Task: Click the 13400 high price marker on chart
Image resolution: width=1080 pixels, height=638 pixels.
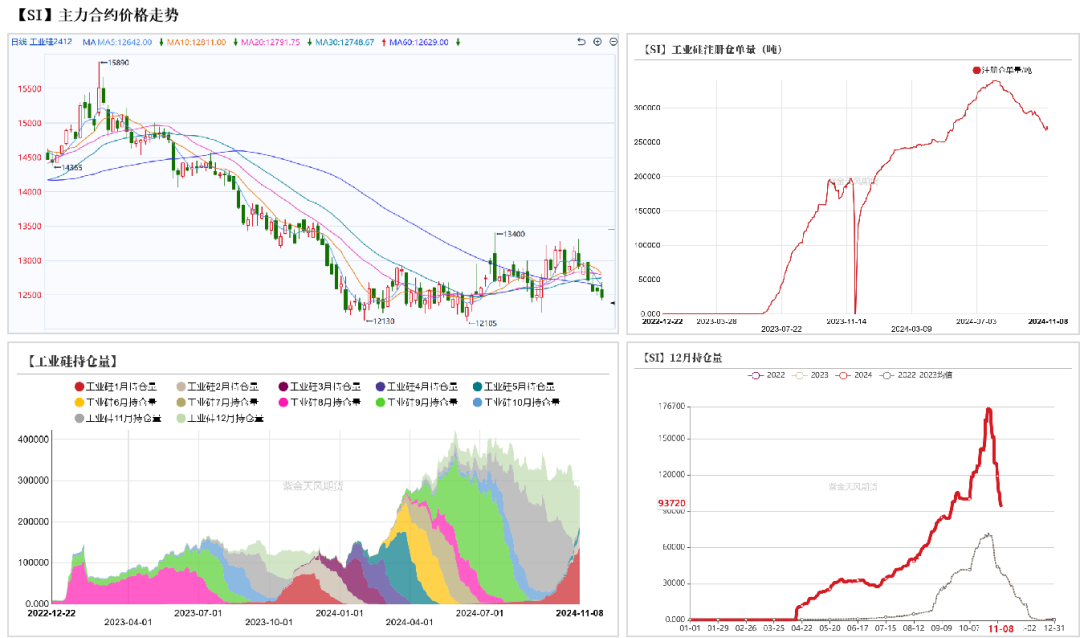Action: [513, 233]
